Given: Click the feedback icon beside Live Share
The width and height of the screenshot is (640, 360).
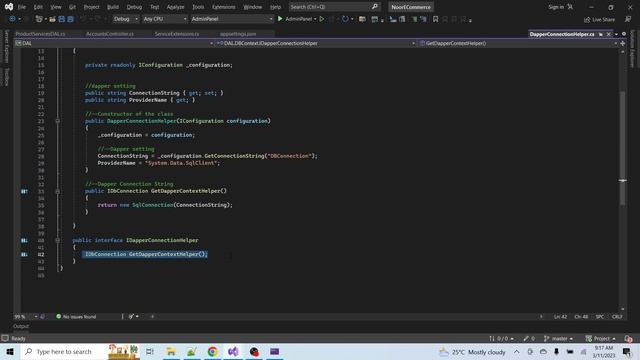Looking at the screenshot, I should click(x=628, y=19).
